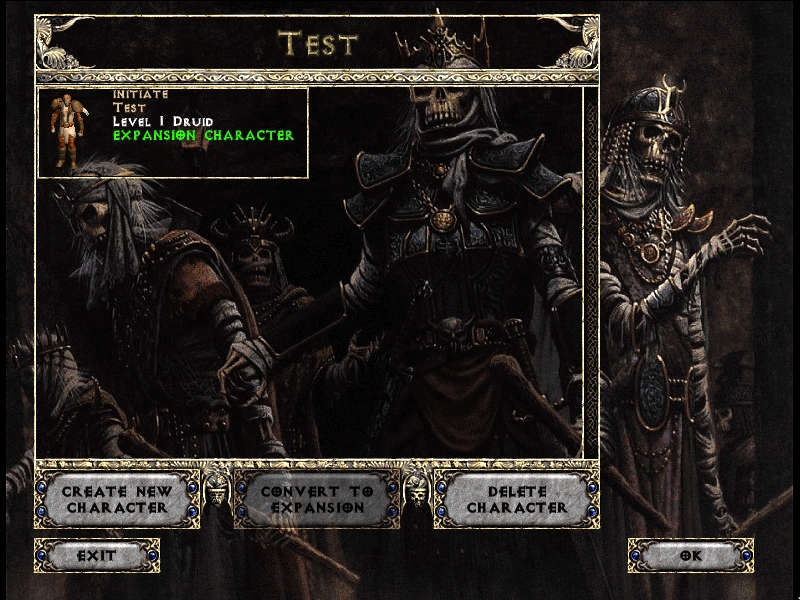
Task: Click the blue gem right of OK text
Action: (744, 555)
